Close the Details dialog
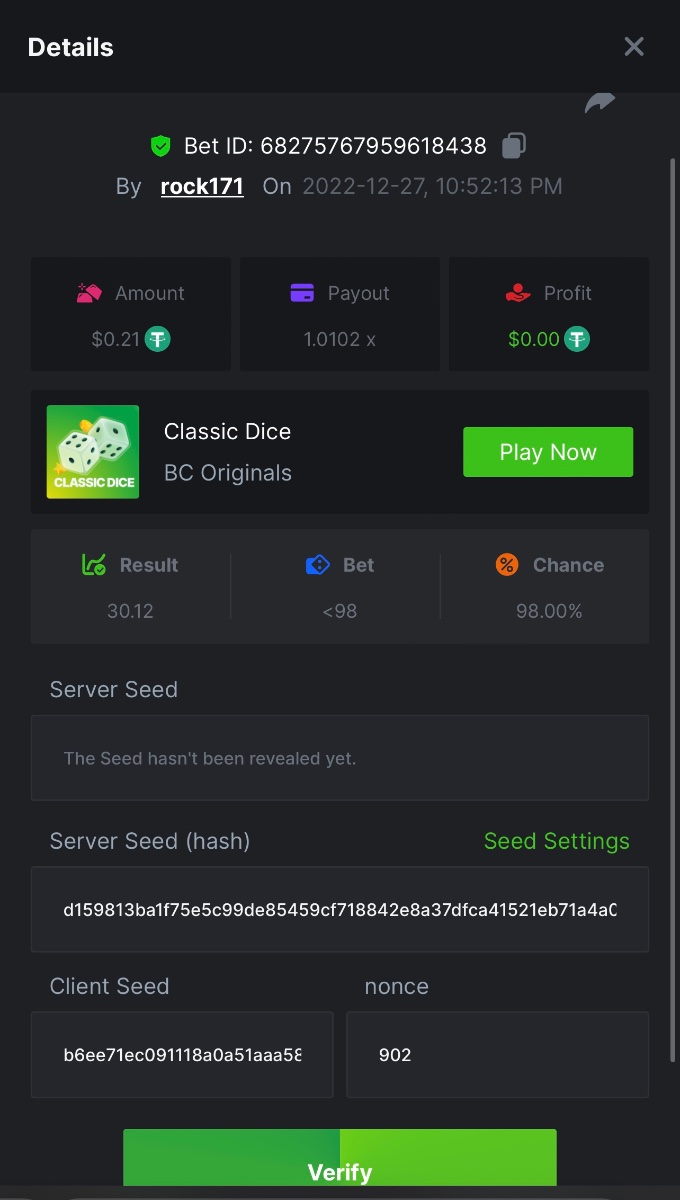The image size is (680, 1200). point(634,47)
